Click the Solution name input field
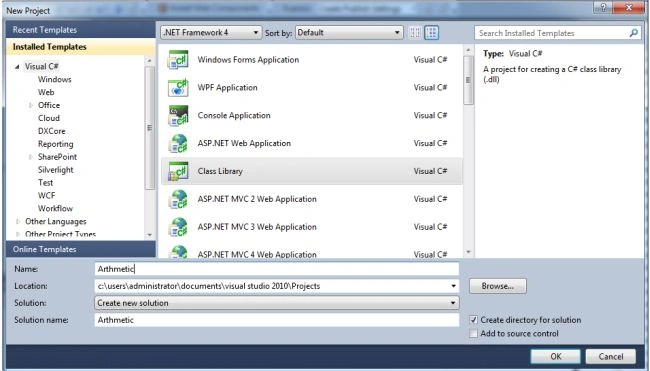 277,320
